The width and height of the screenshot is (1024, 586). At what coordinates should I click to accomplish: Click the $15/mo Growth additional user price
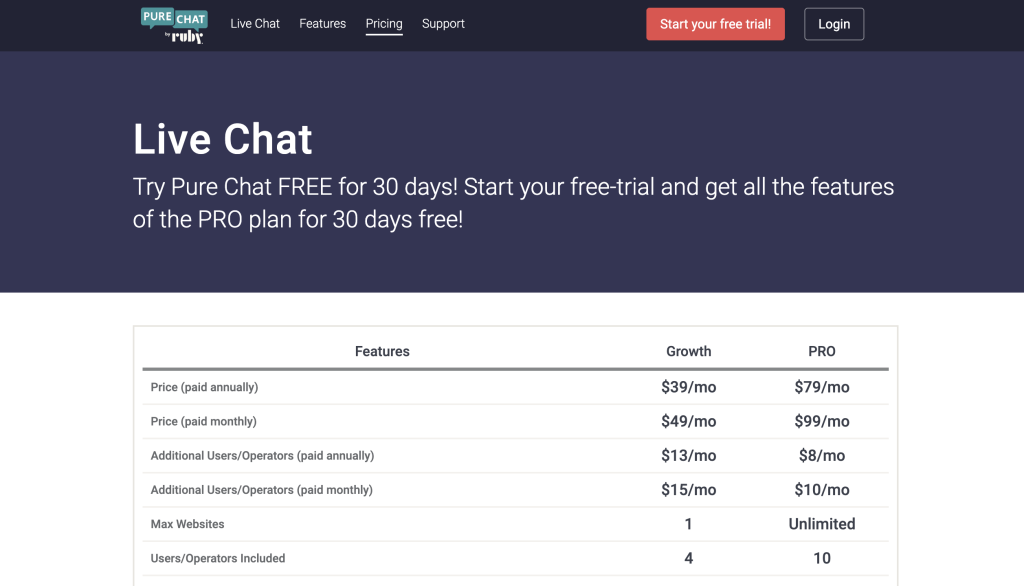[688, 490]
